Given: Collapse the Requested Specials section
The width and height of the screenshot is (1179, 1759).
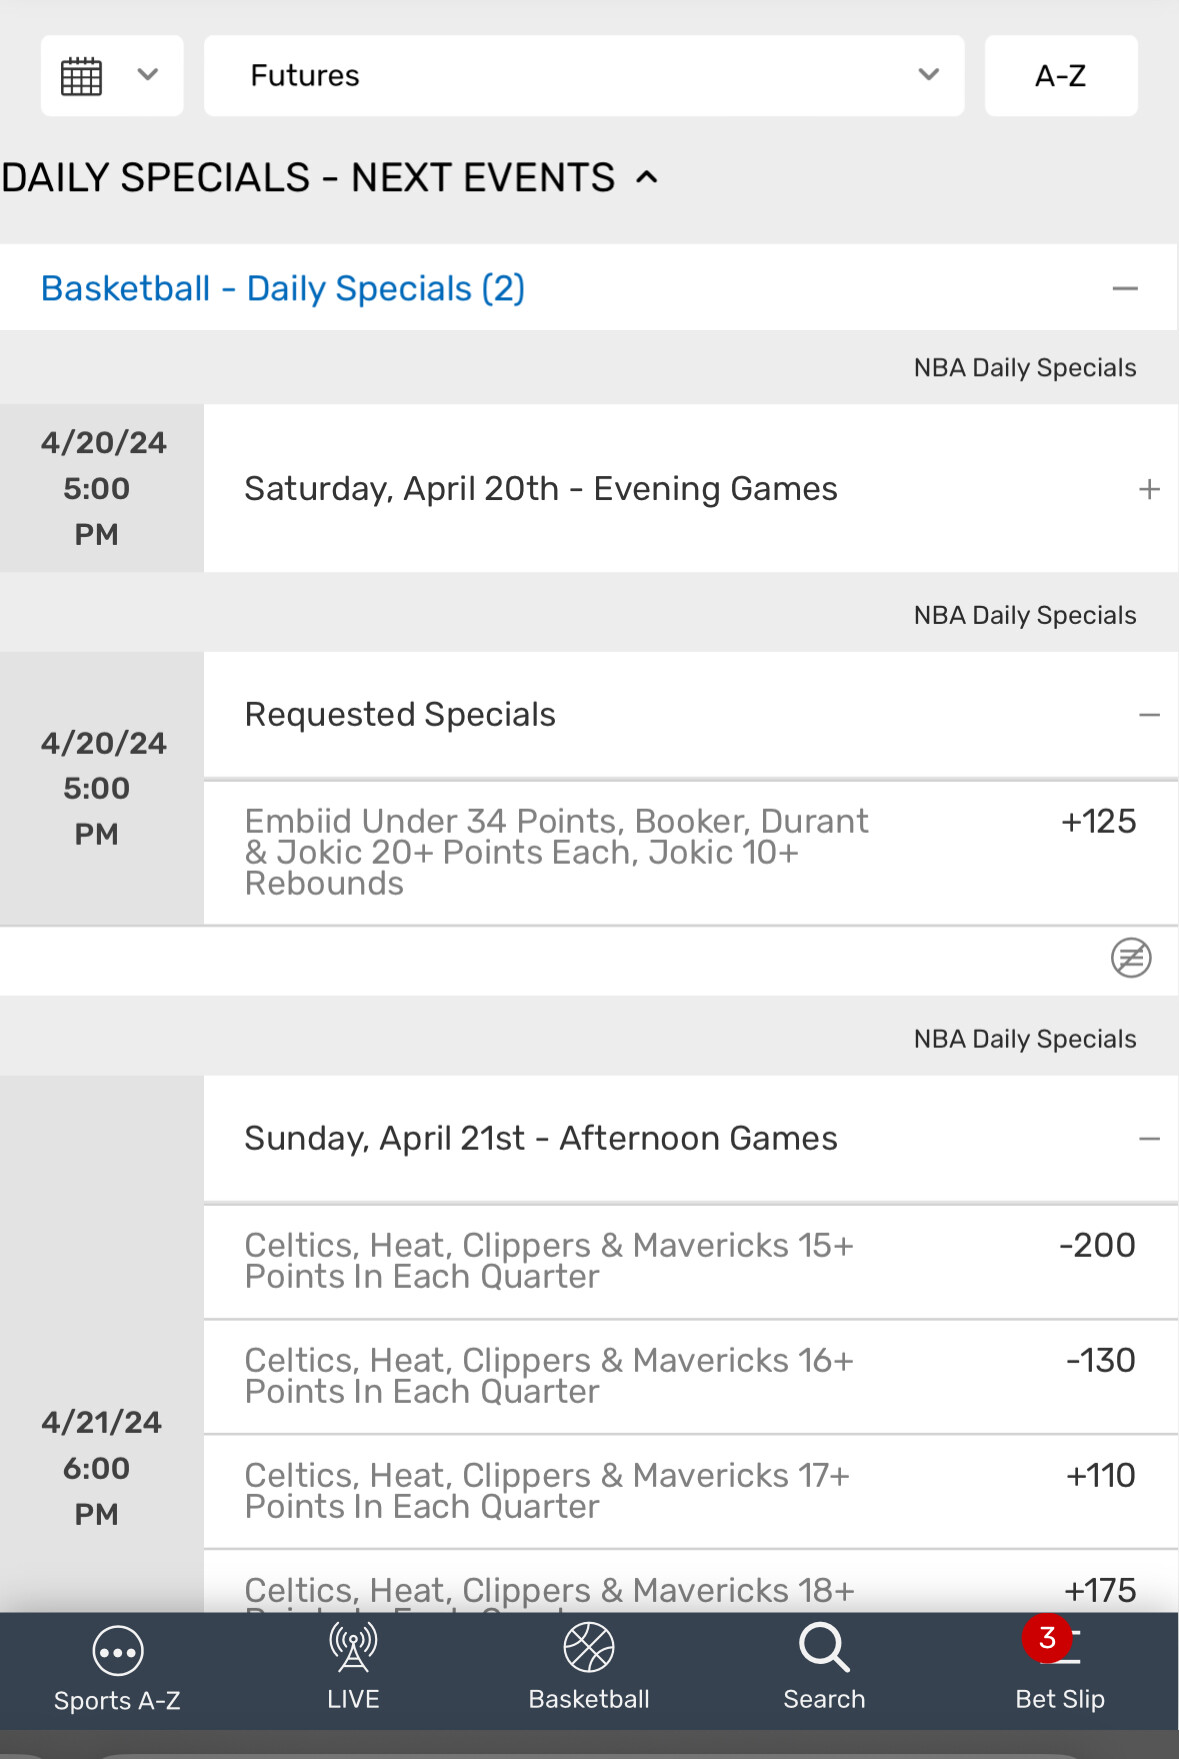Looking at the screenshot, I should (1149, 715).
